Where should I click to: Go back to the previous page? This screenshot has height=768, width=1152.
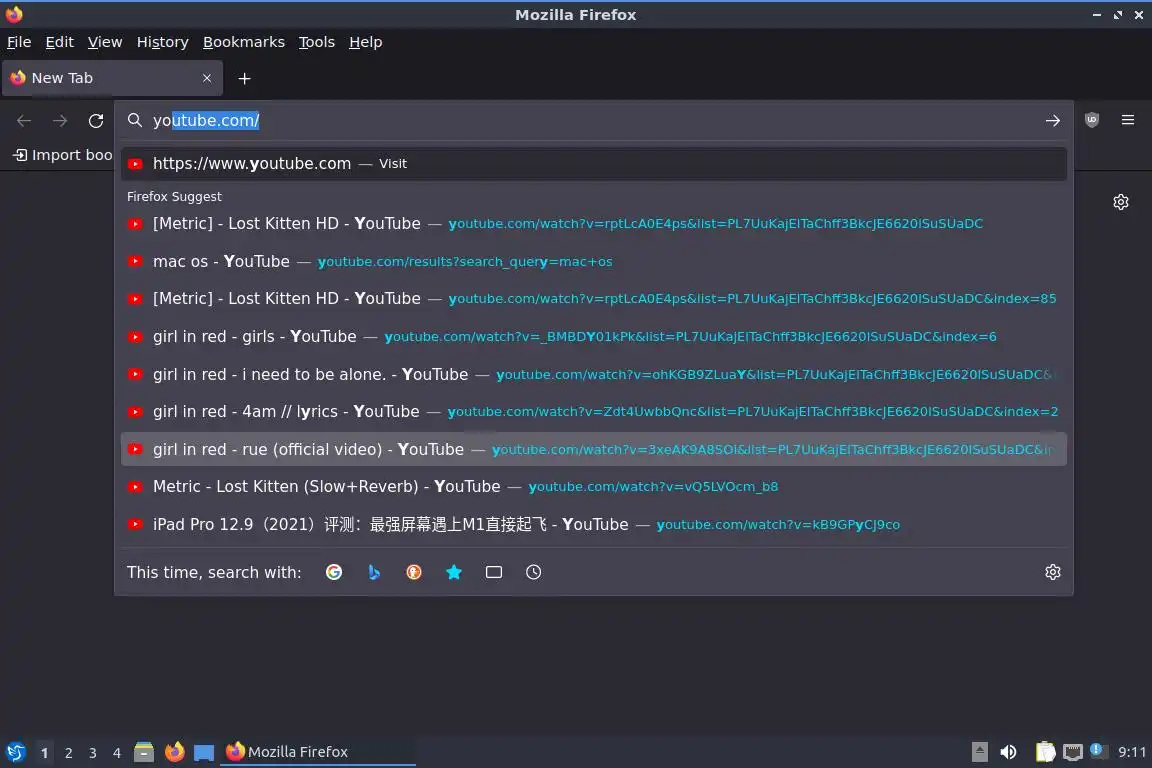point(24,121)
